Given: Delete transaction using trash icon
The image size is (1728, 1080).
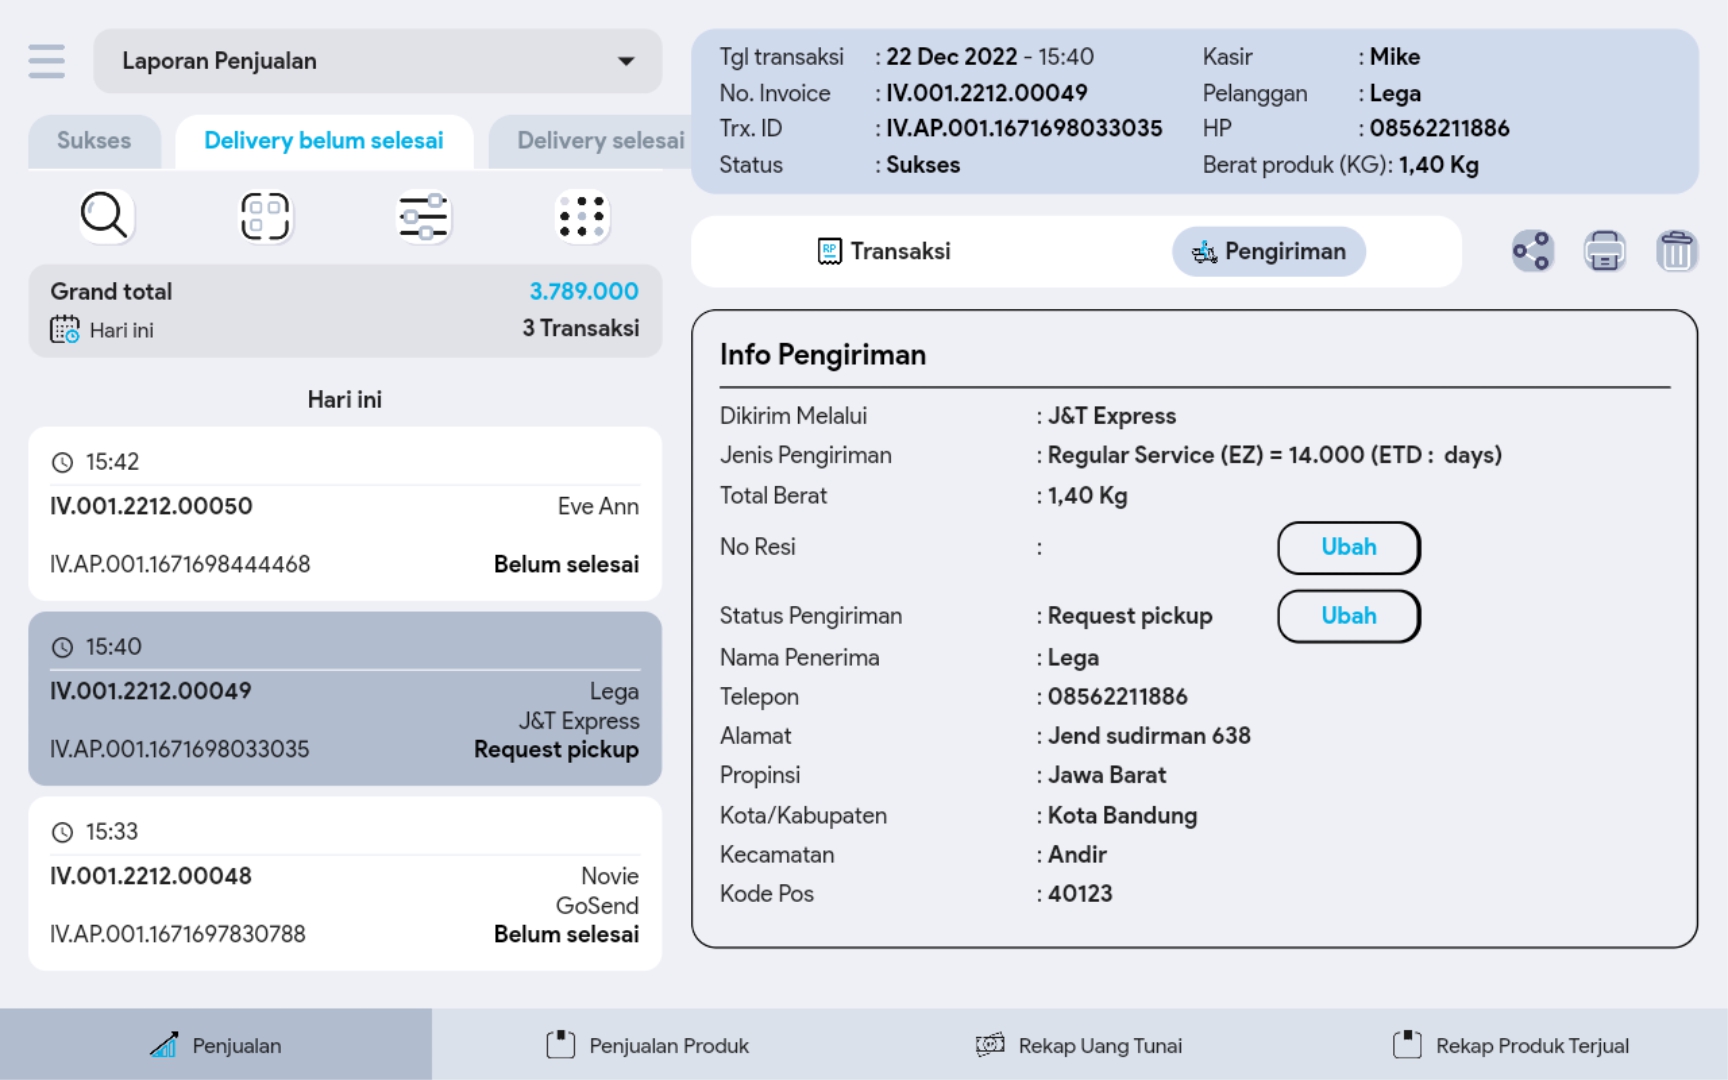Looking at the screenshot, I should click(1676, 251).
